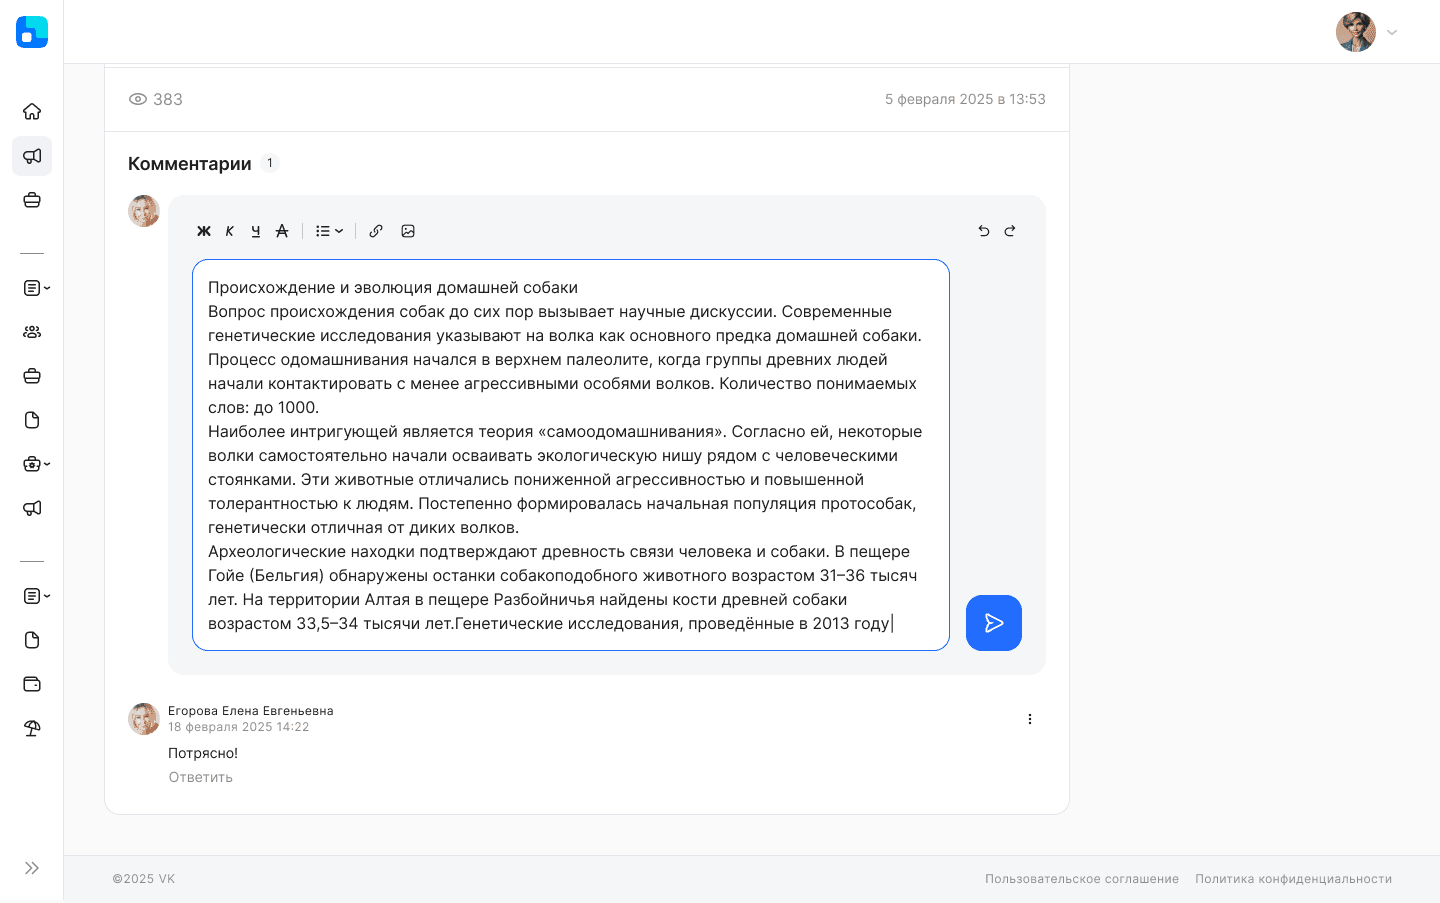Insert a link into the comment
The width and height of the screenshot is (1440, 903).
tap(376, 231)
